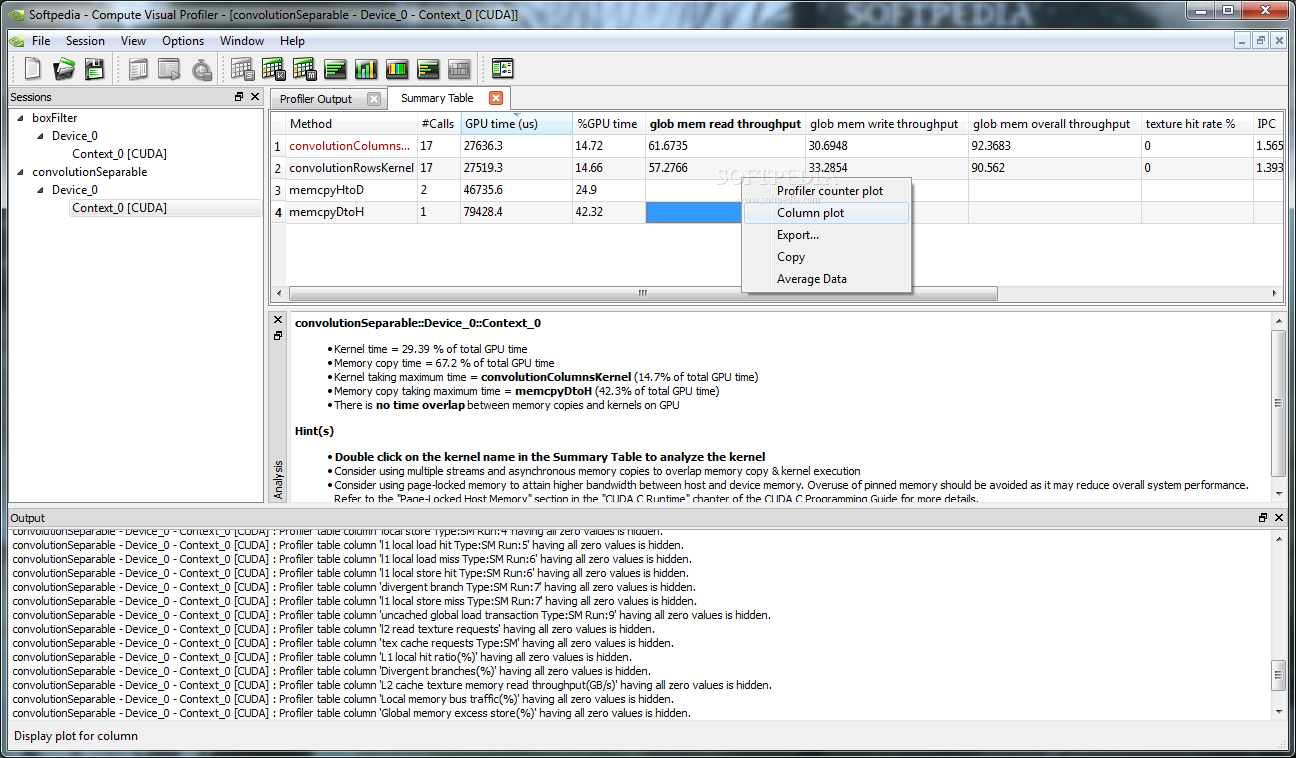Click the run session play-arrow icon
This screenshot has height=758, width=1296.
pos(170,69)
